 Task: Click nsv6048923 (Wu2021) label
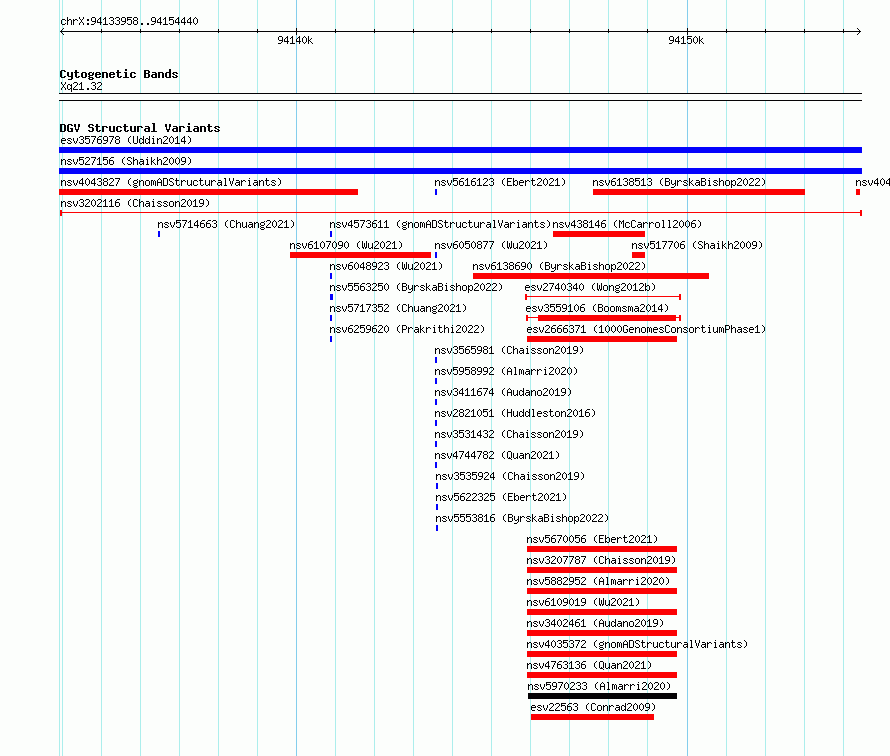(x=386, y=266)
